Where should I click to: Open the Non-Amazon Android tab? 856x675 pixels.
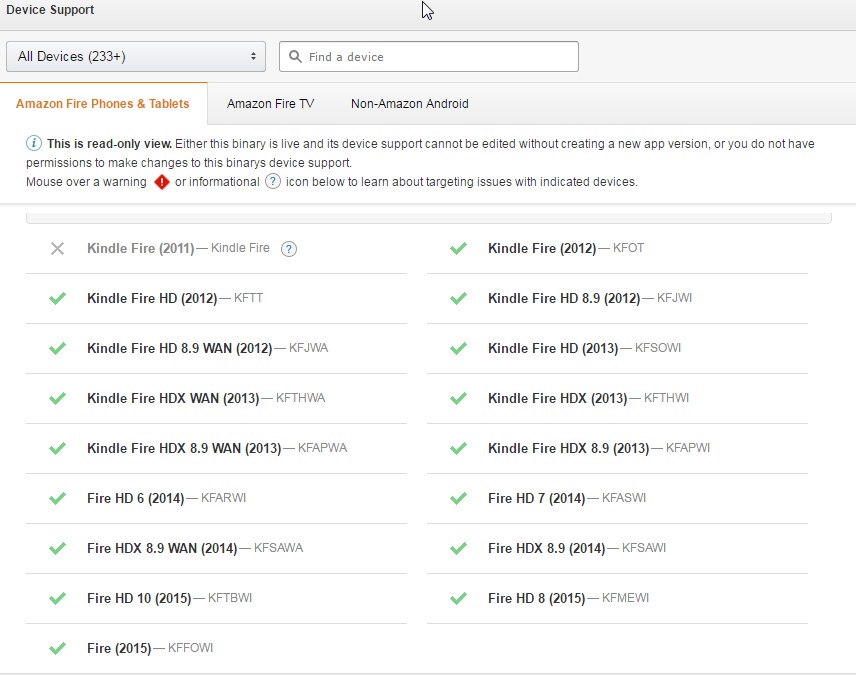409,104
